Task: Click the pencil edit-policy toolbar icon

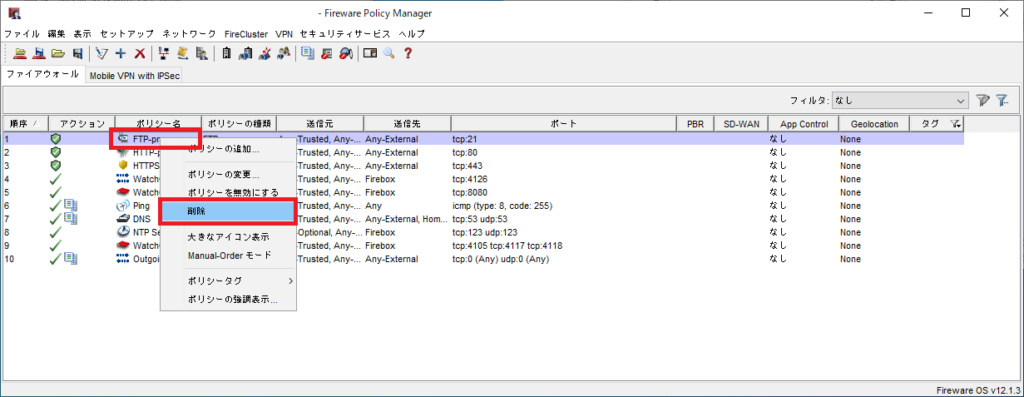Action: [101, 54]
